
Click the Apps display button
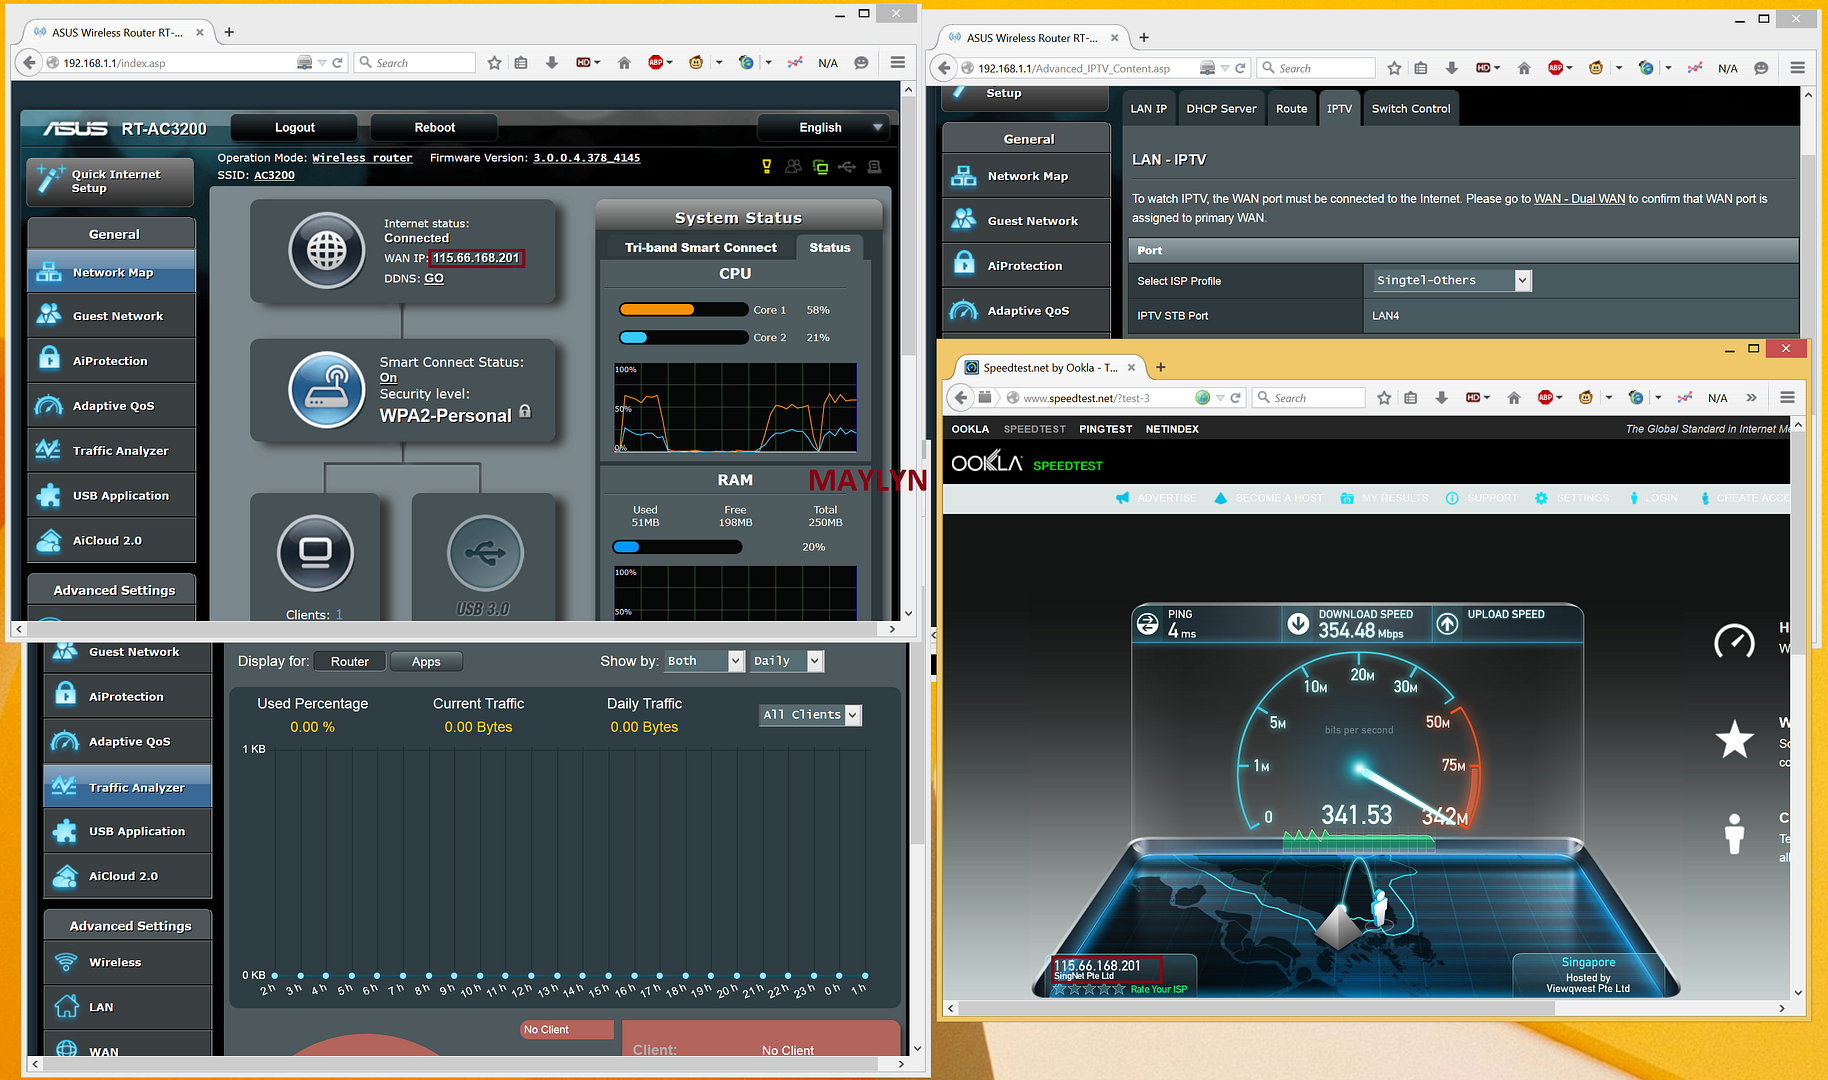point(426,661)
